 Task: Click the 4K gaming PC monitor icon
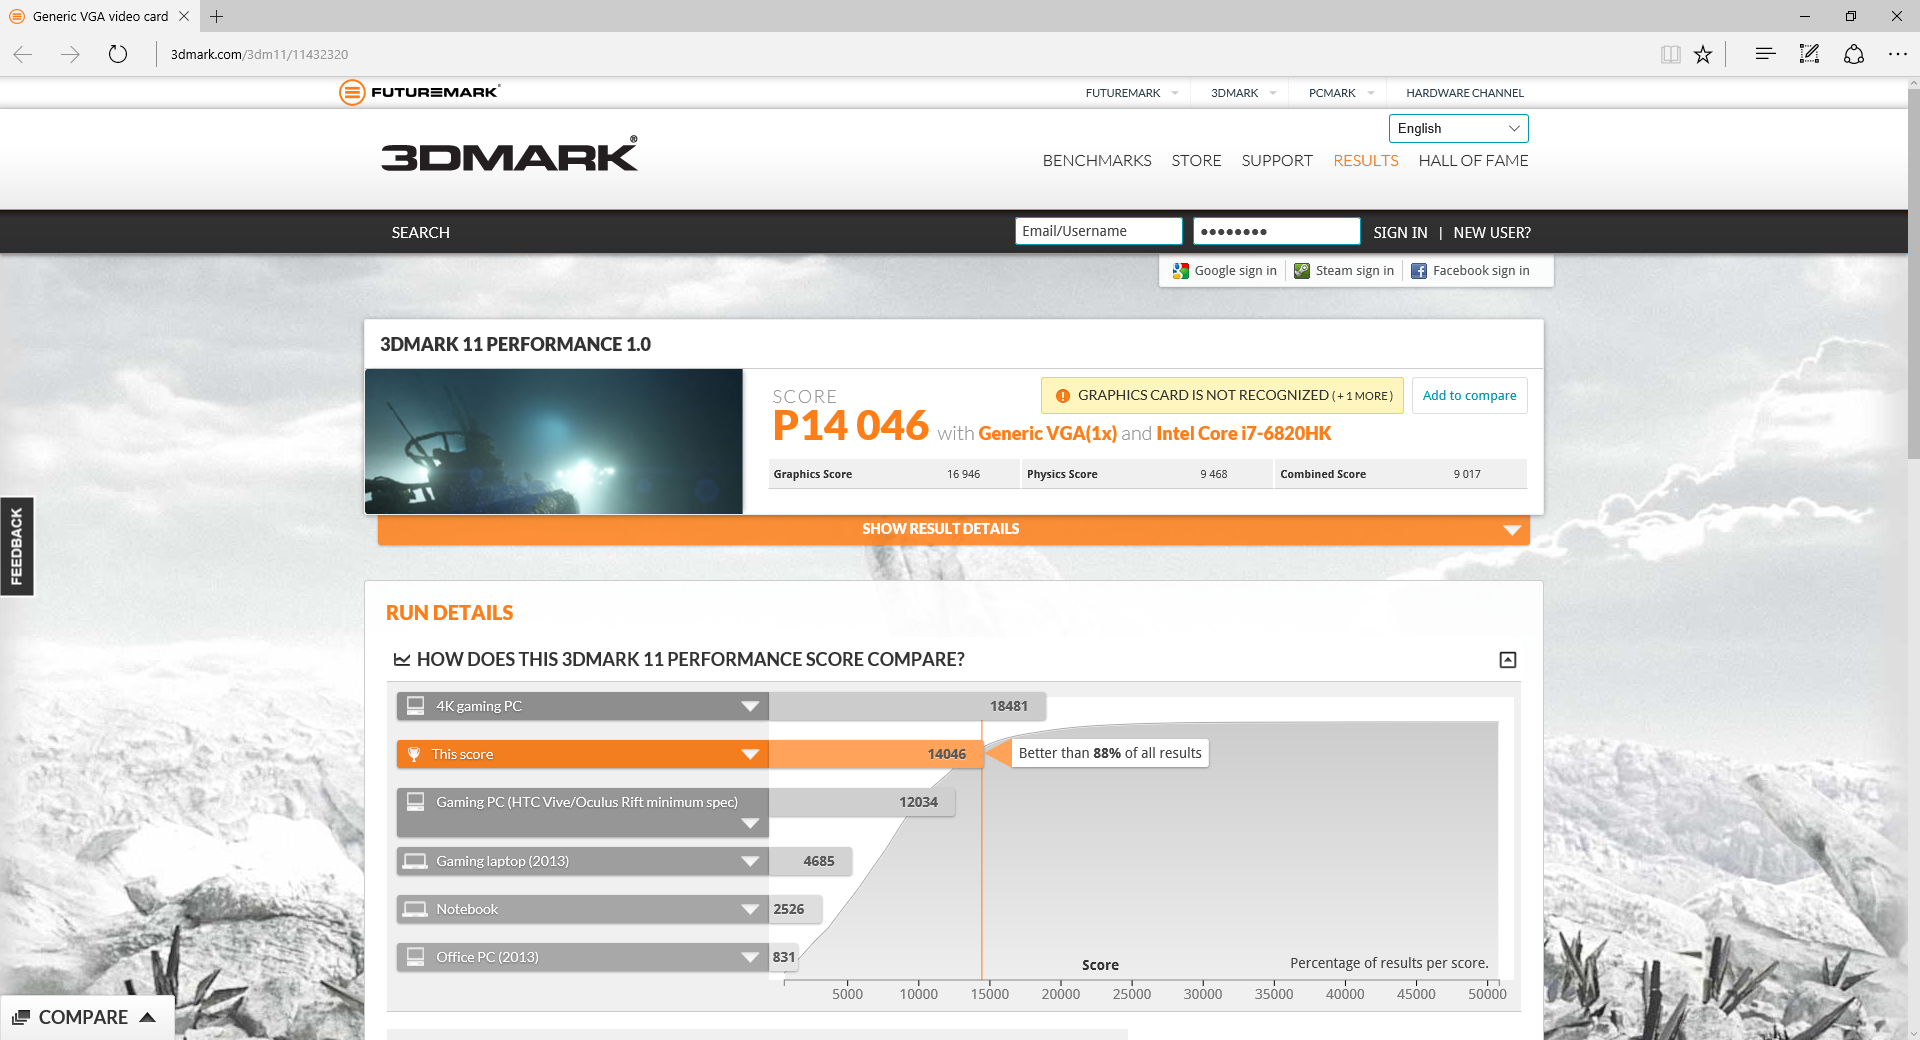coord(415,706)
